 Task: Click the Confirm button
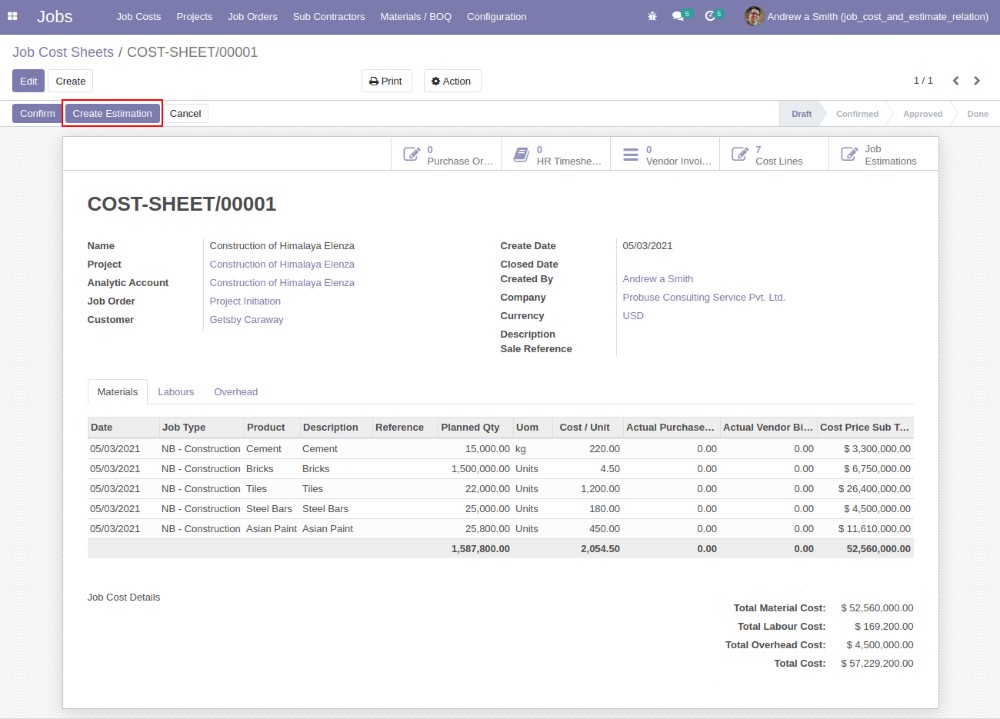tap(37, 114)
